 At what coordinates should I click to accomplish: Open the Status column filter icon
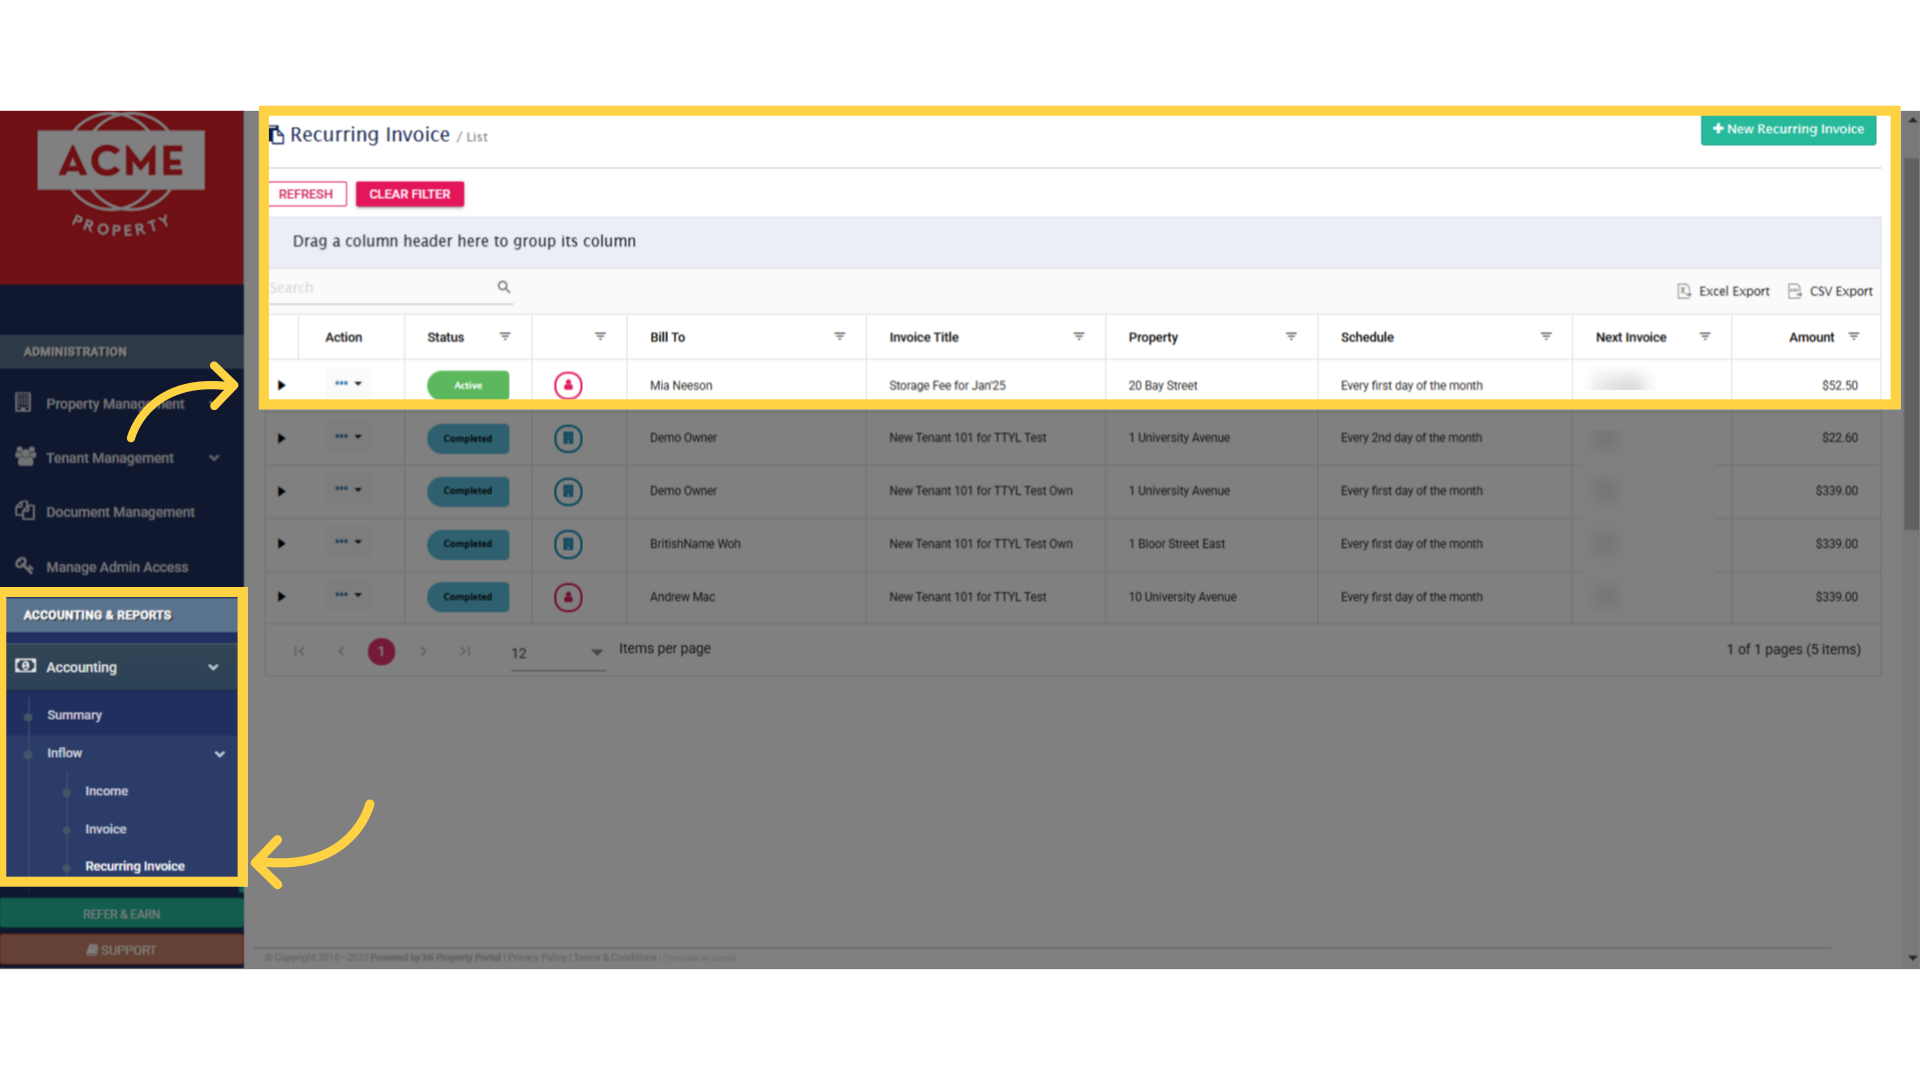(505, 337)
